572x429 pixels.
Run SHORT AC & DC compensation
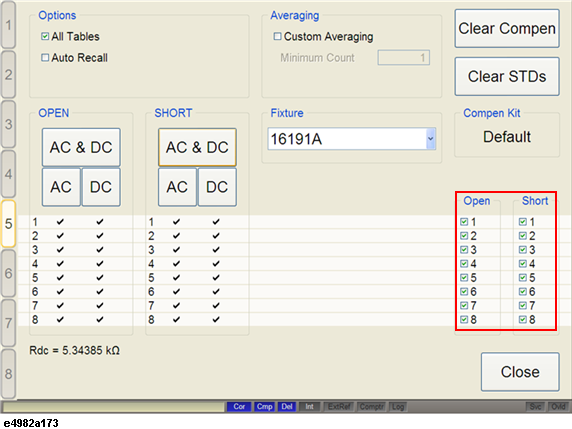(197, 147)
